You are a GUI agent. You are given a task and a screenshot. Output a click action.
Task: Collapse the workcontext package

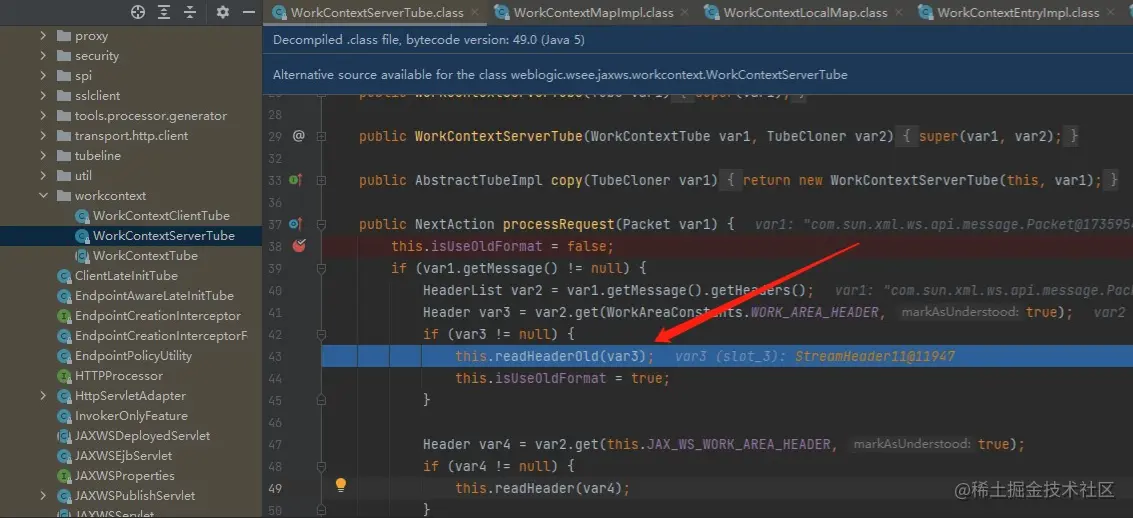coord(43,196)
